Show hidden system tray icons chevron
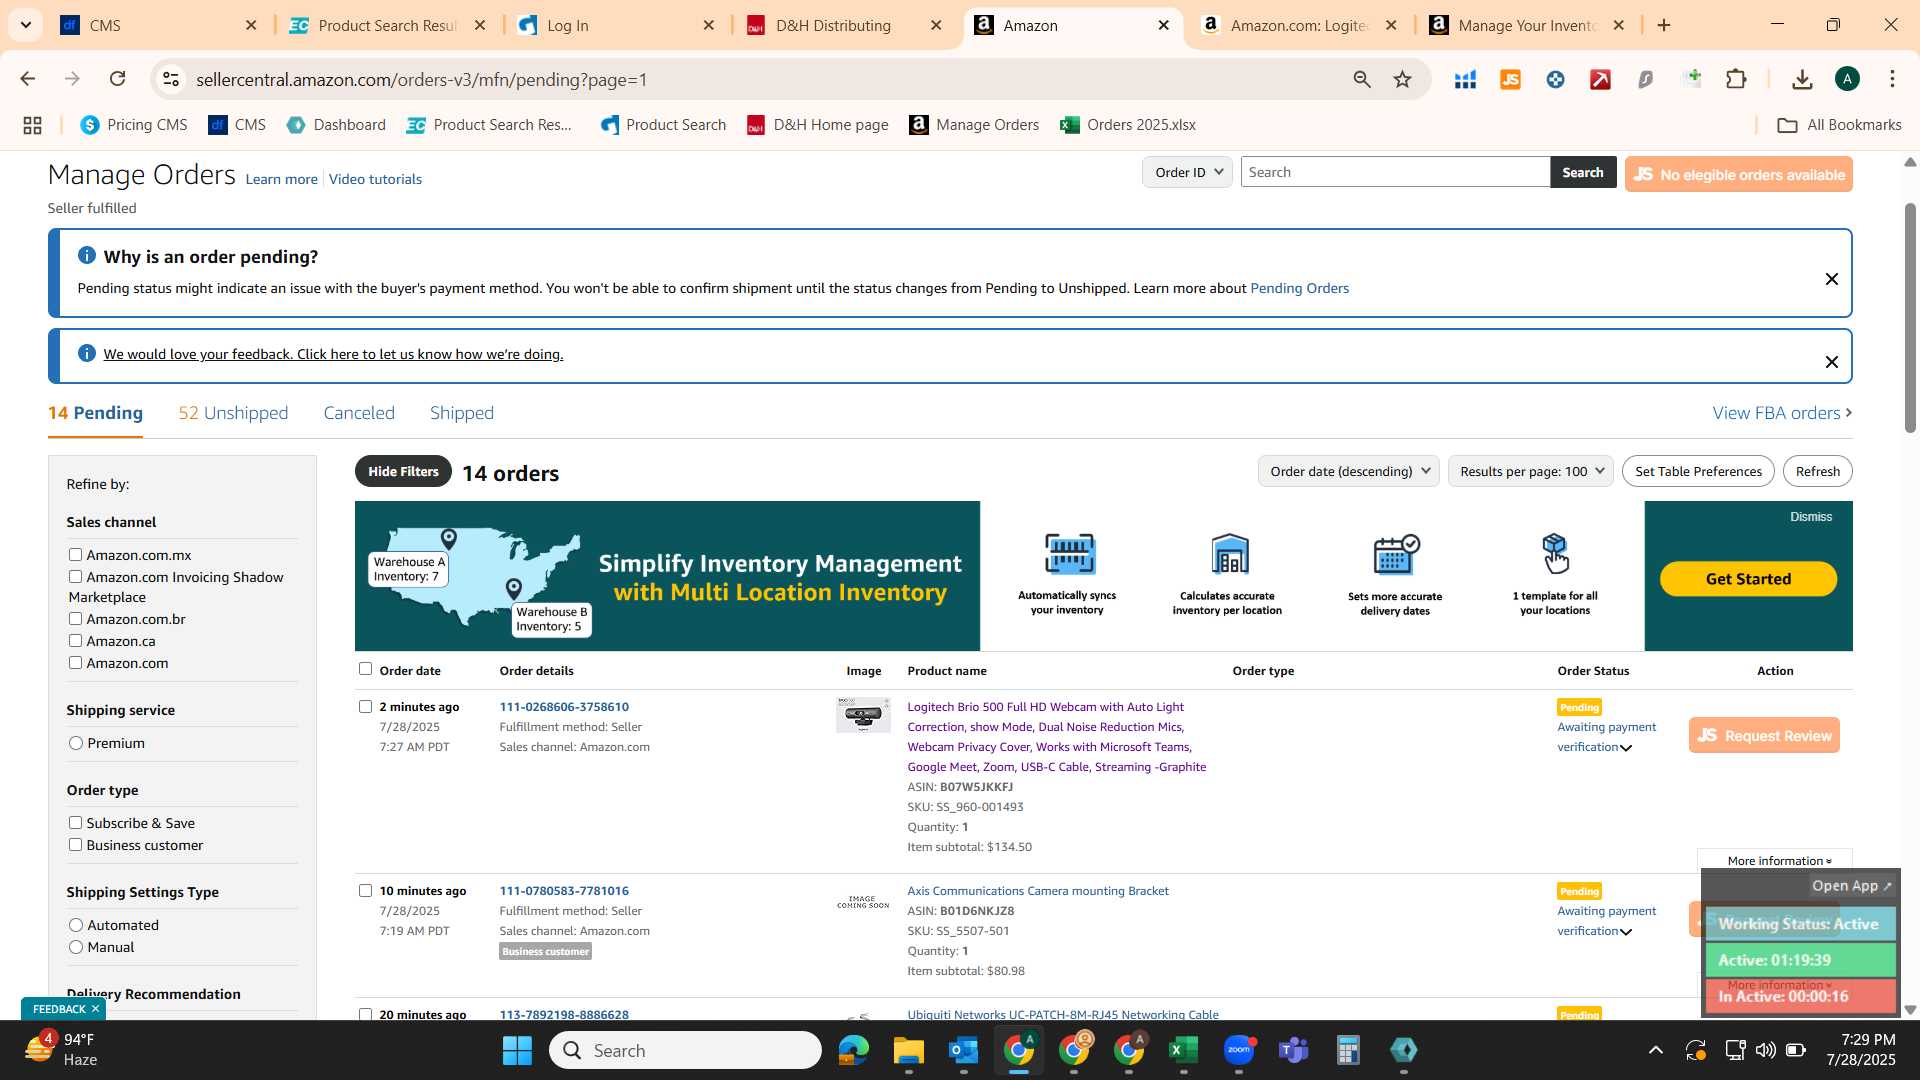Image resolution: width=1920 pixels, height=1080 pixels. (x=1656, y=1050)
